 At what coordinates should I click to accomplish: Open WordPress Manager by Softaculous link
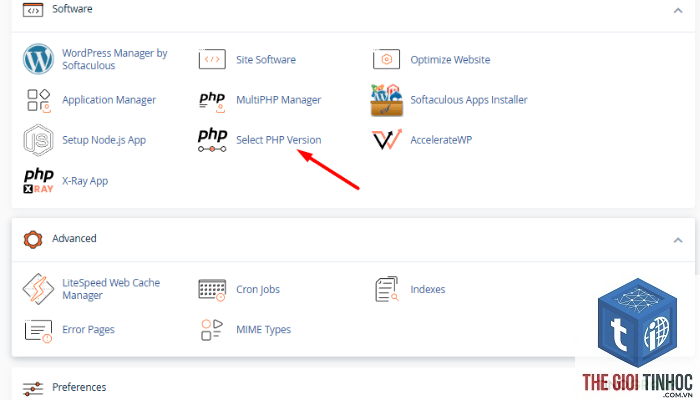coord(115,59)
